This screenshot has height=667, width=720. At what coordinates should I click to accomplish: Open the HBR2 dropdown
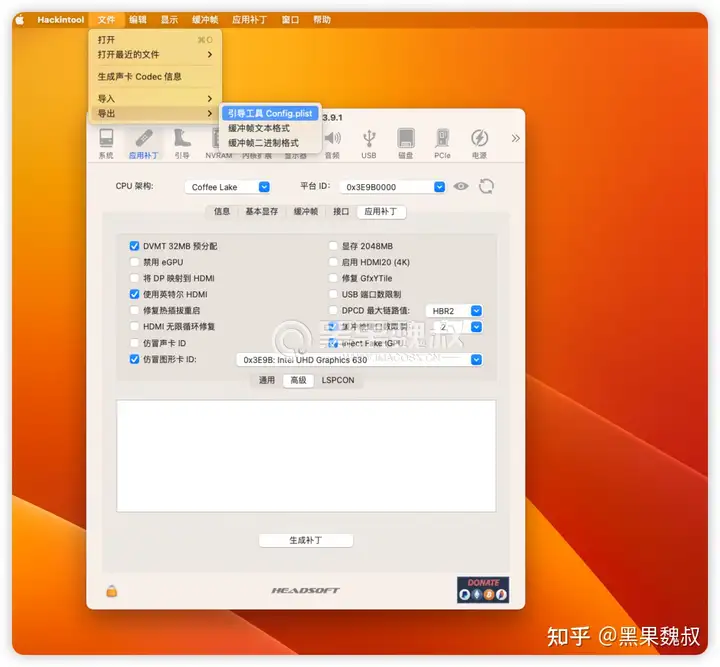point(454,311)
